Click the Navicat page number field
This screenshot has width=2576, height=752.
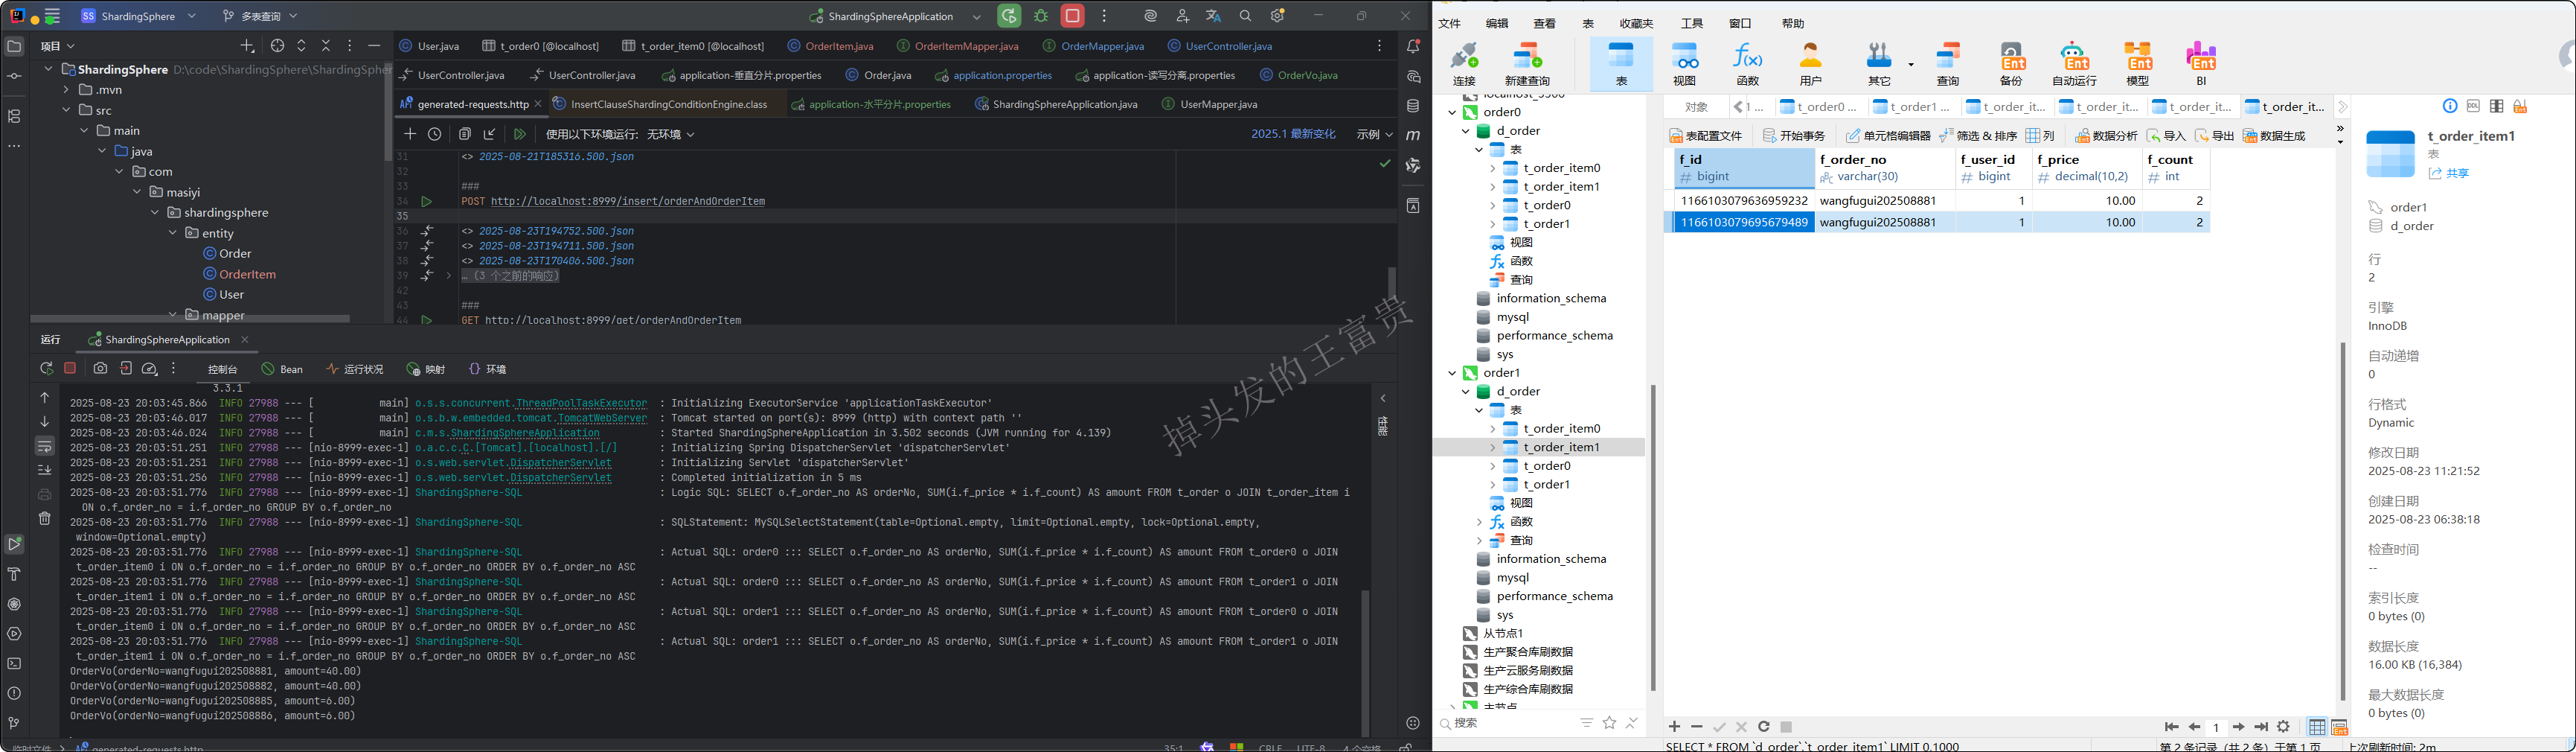click(x=2216, y=727)
